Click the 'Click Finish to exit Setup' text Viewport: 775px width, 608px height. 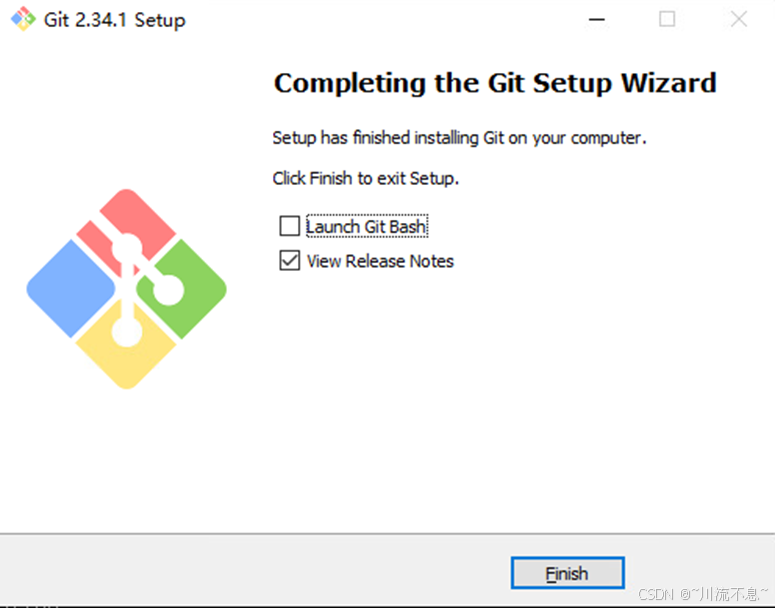(366, 178)
